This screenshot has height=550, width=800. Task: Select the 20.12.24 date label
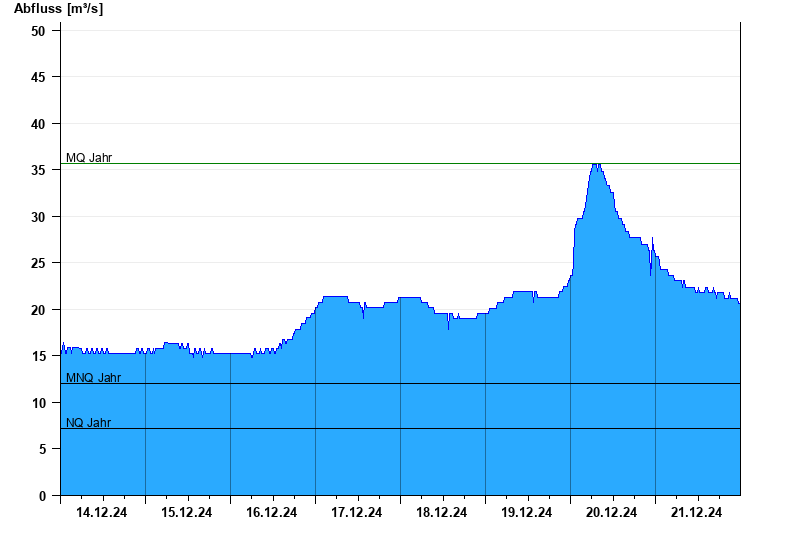(611, 512)
